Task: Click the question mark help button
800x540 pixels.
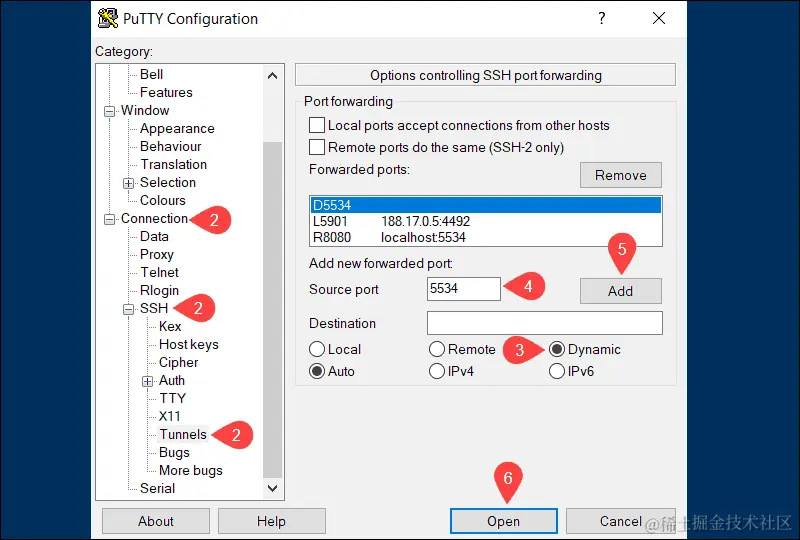Action: 602,18
